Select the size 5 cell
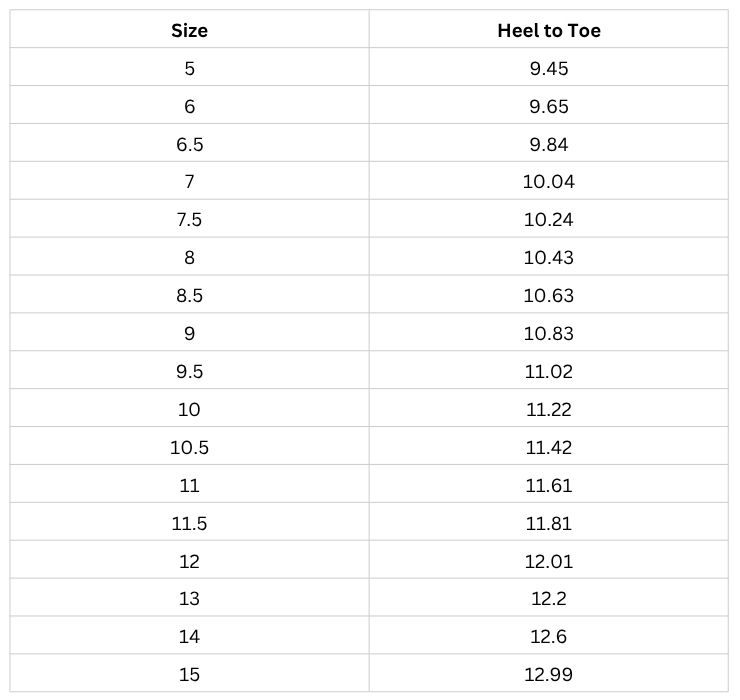This screenshot has height=700, width=740. point(189,68)
